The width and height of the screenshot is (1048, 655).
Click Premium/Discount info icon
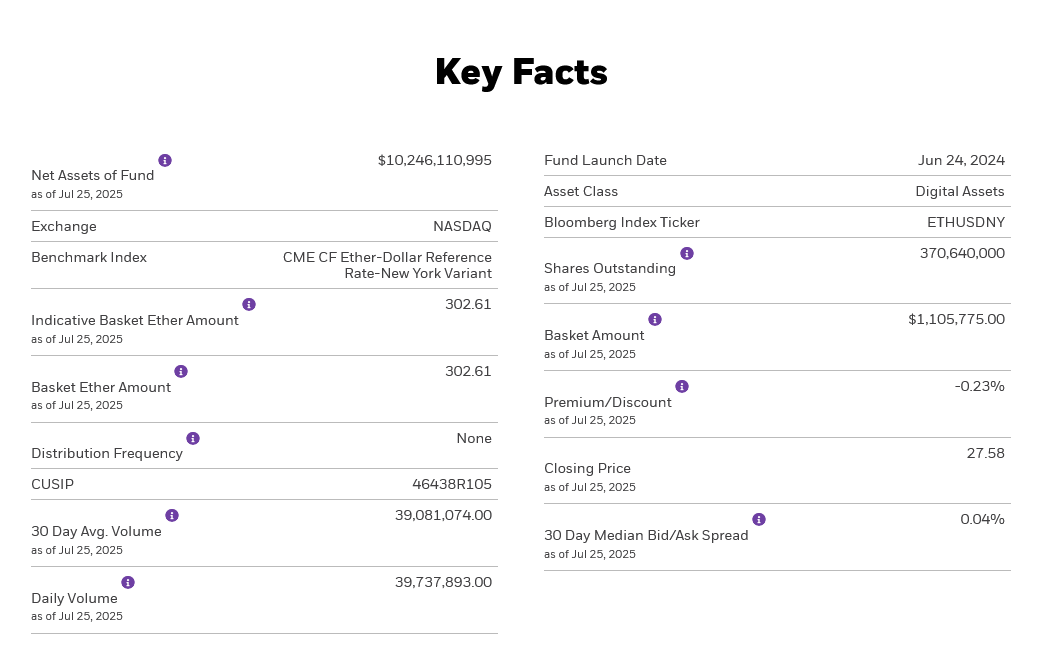(682, 386)
